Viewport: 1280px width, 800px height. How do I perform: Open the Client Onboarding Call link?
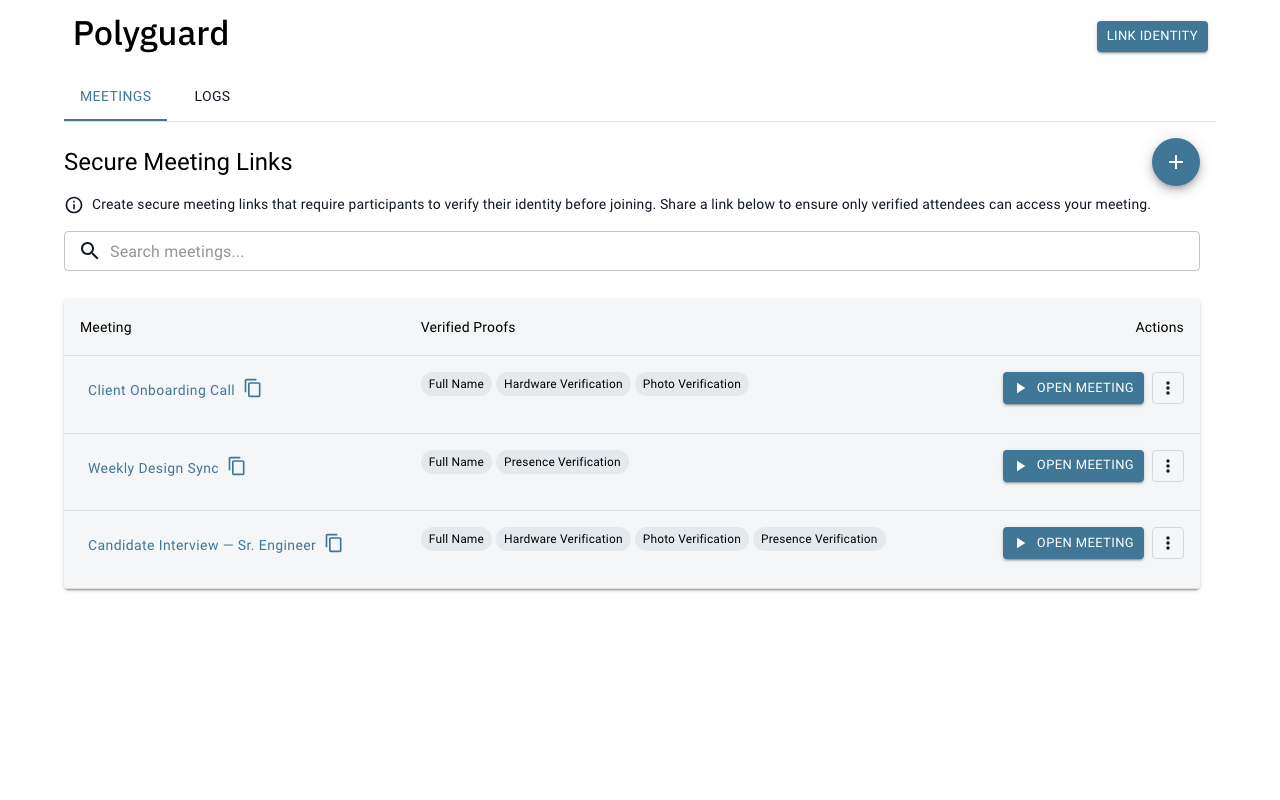161,390
